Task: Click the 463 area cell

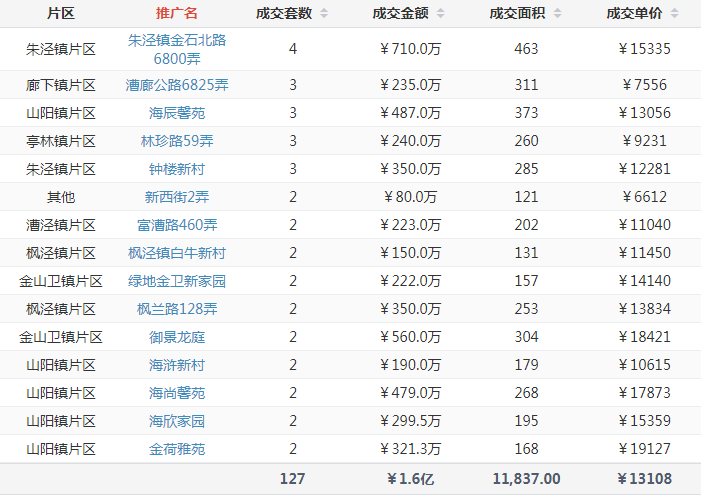Action: pos(526,49)
